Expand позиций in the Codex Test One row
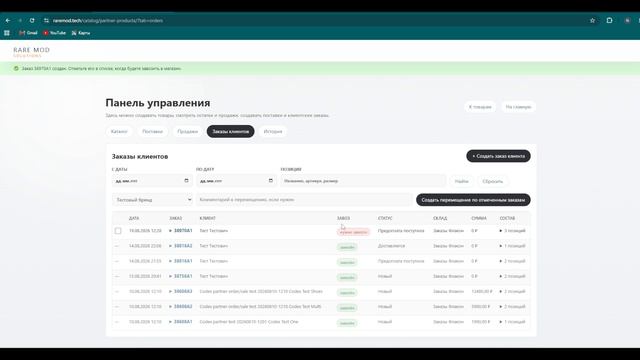 click(512, 322)
